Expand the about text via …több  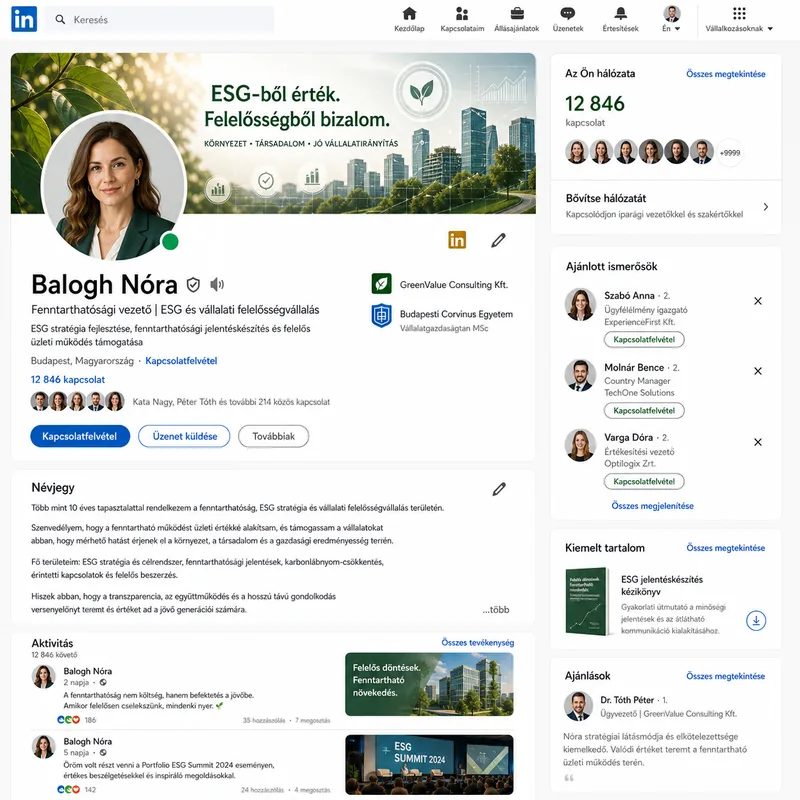[x=496, y=610]
